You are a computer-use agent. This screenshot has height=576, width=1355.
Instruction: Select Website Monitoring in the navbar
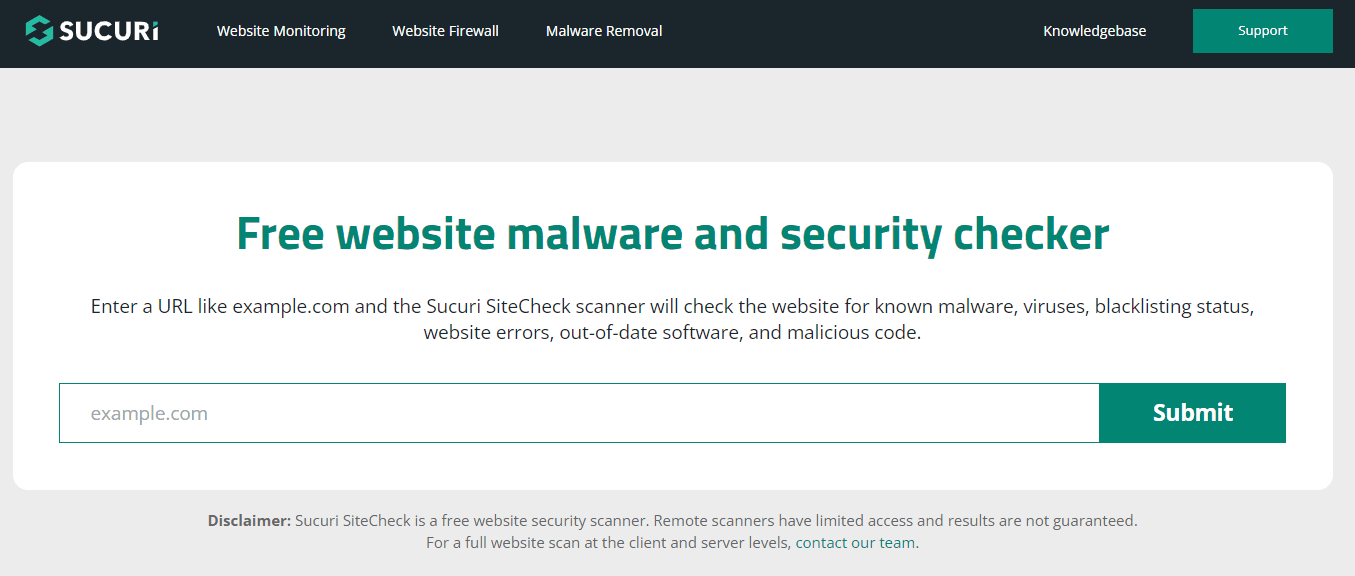(x=281, y=31)
